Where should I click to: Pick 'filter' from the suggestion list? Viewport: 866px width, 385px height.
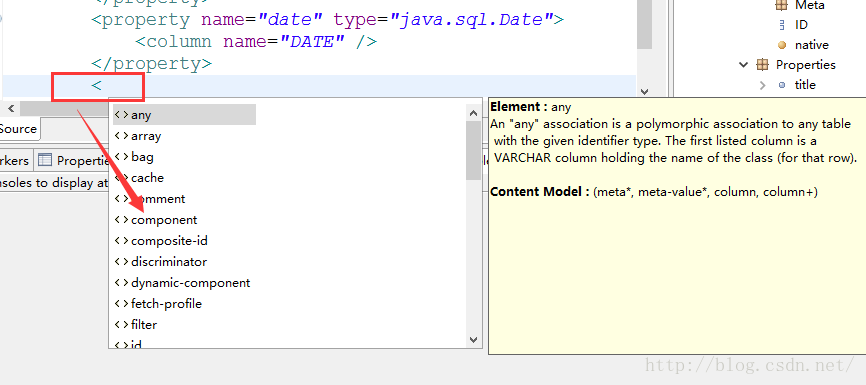point(144,325)
